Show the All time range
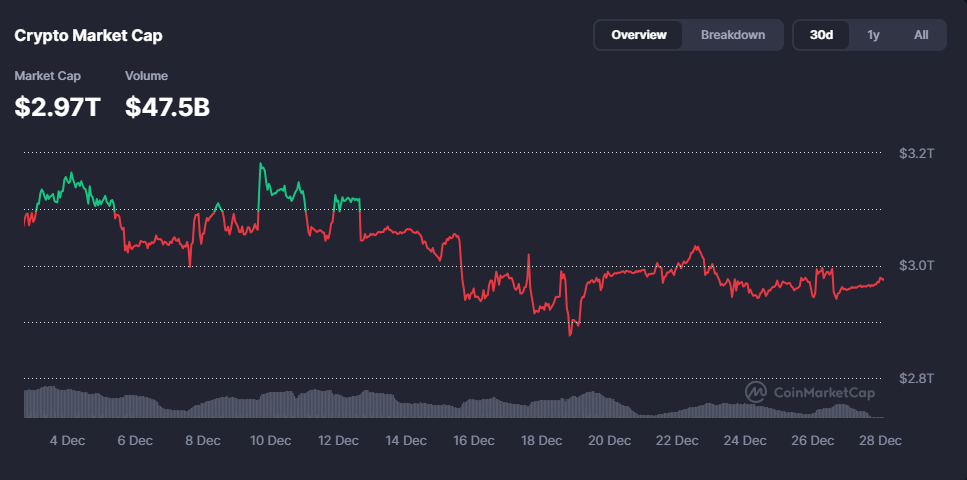 click(921, 35)
